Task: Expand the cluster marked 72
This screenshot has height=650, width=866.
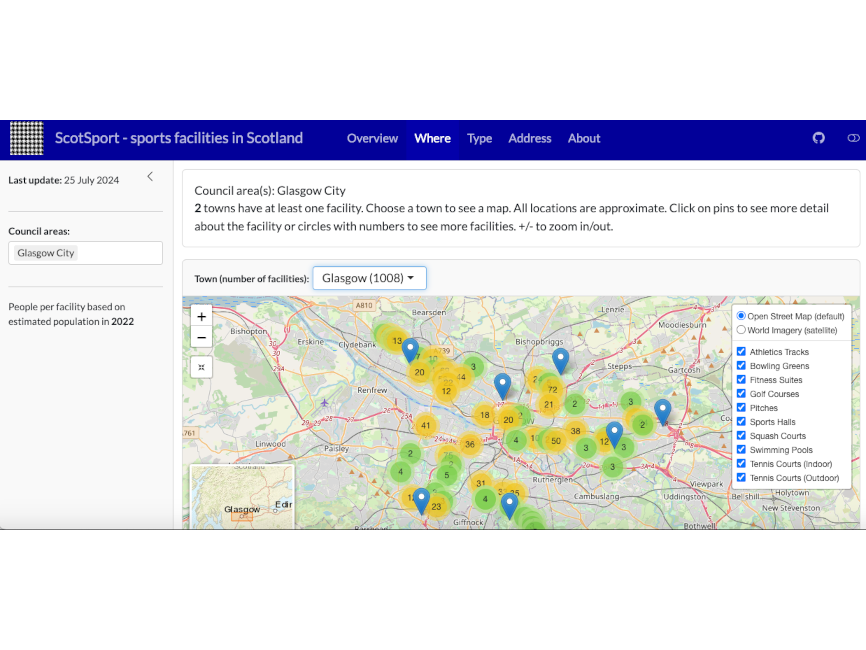Action: (552, 389)
